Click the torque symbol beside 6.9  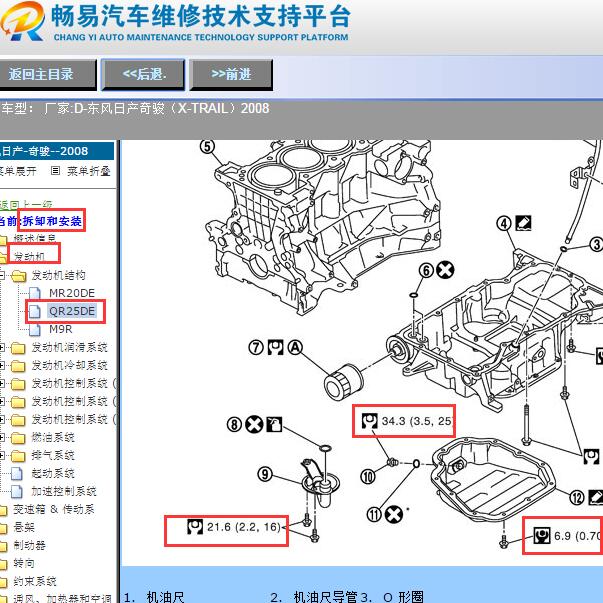pyautogui.click(x=542, y=535)
